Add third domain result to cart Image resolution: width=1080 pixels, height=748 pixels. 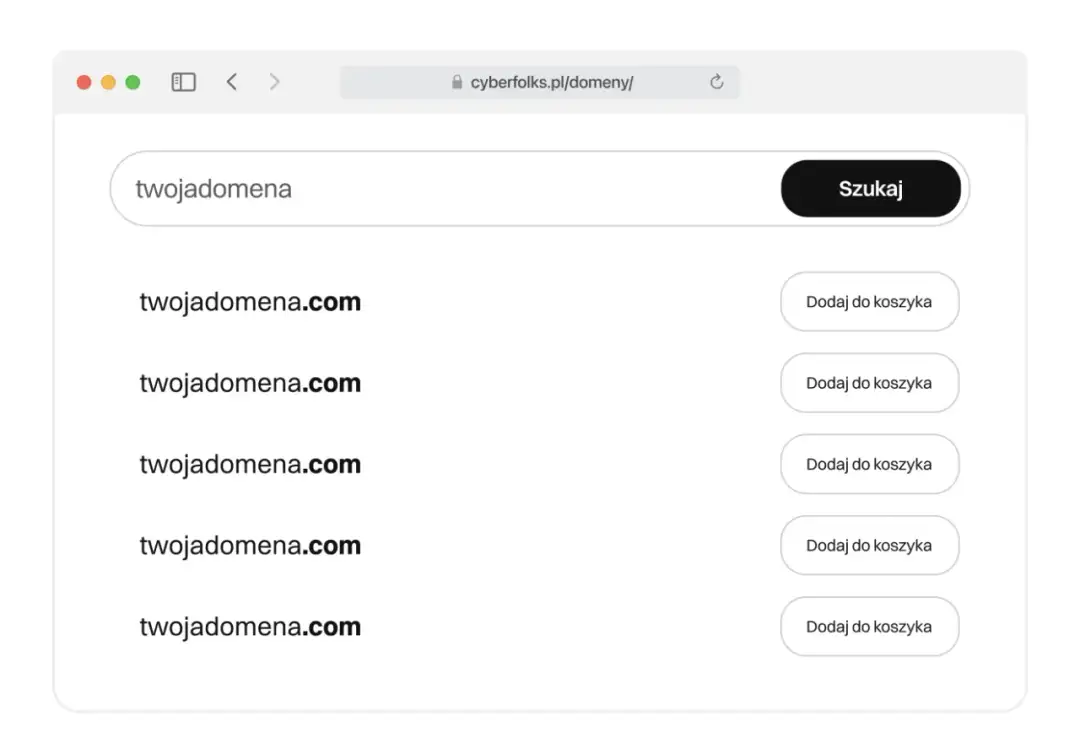[x=869, y=464]
